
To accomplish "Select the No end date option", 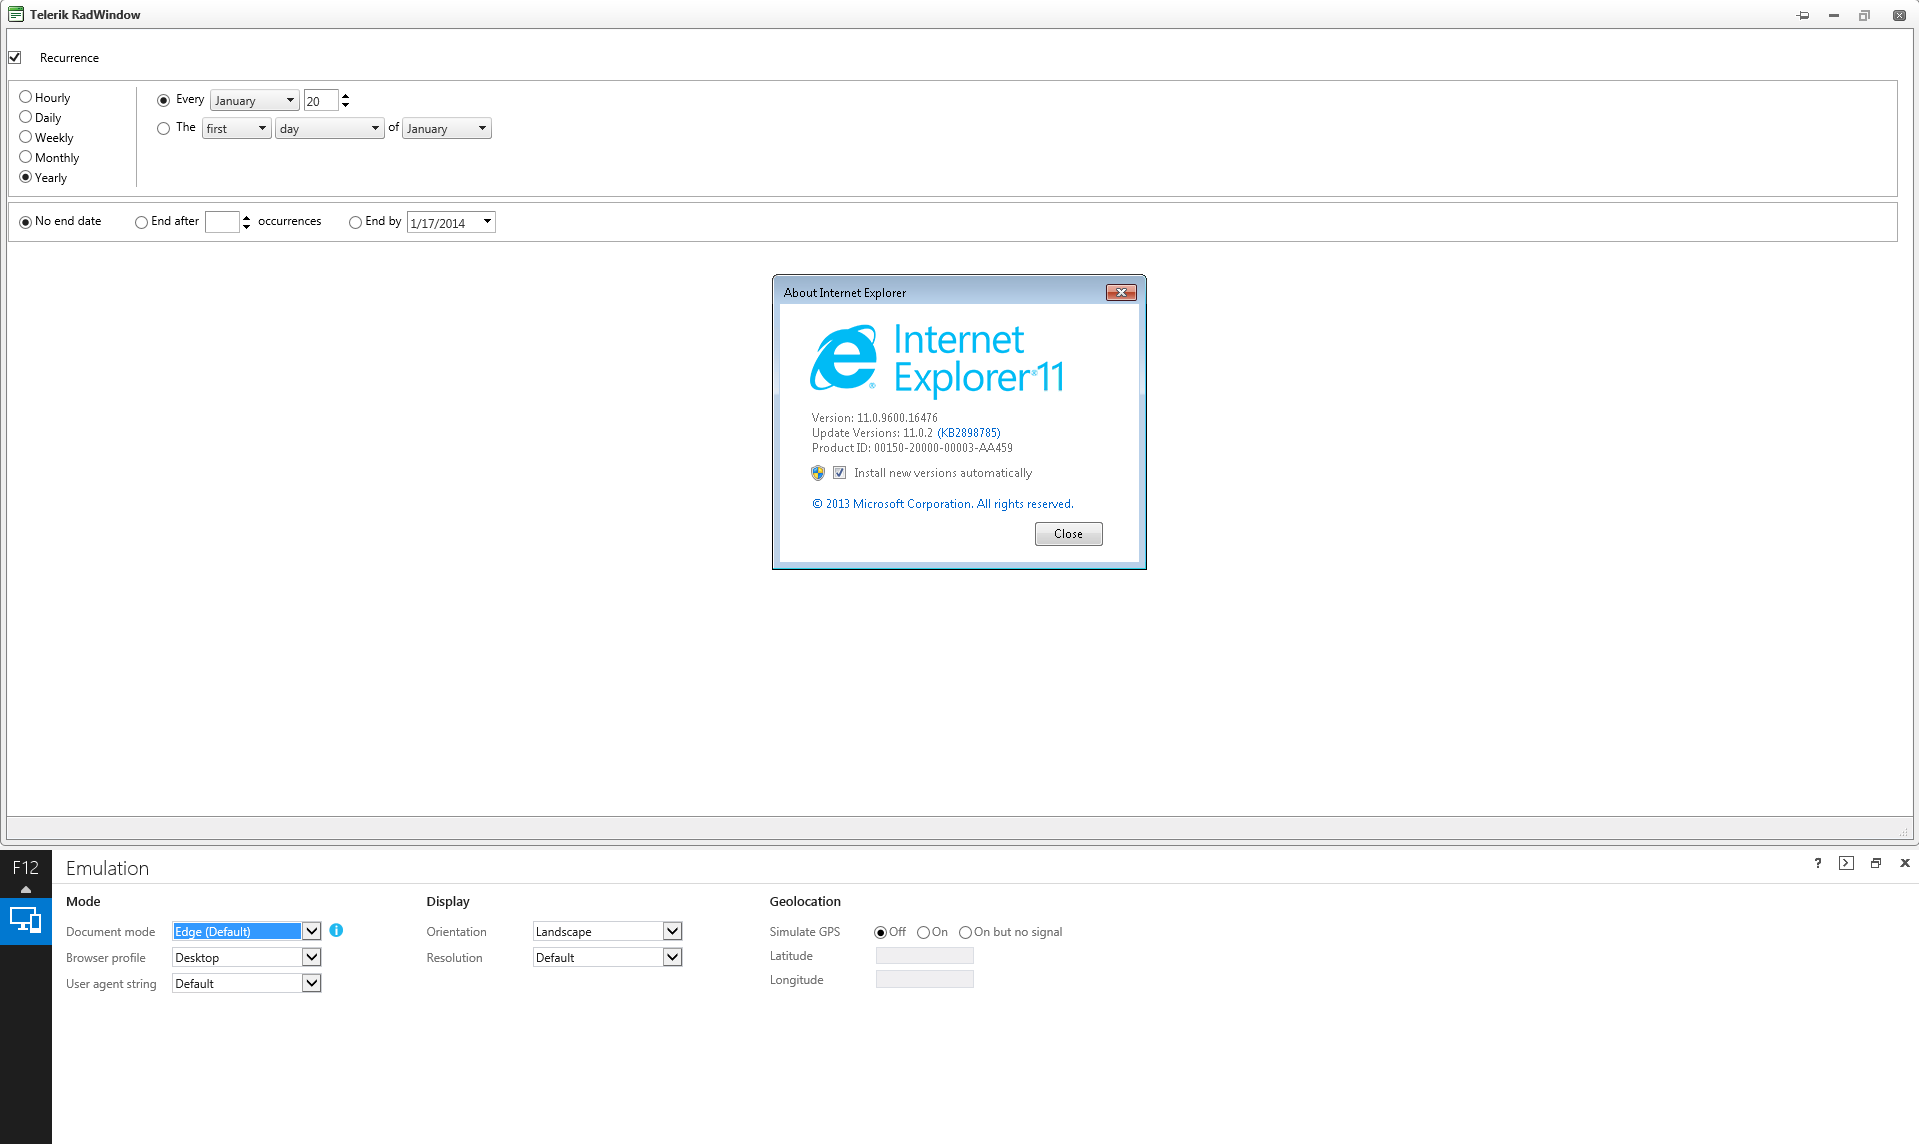I will [x=26, y=222].
